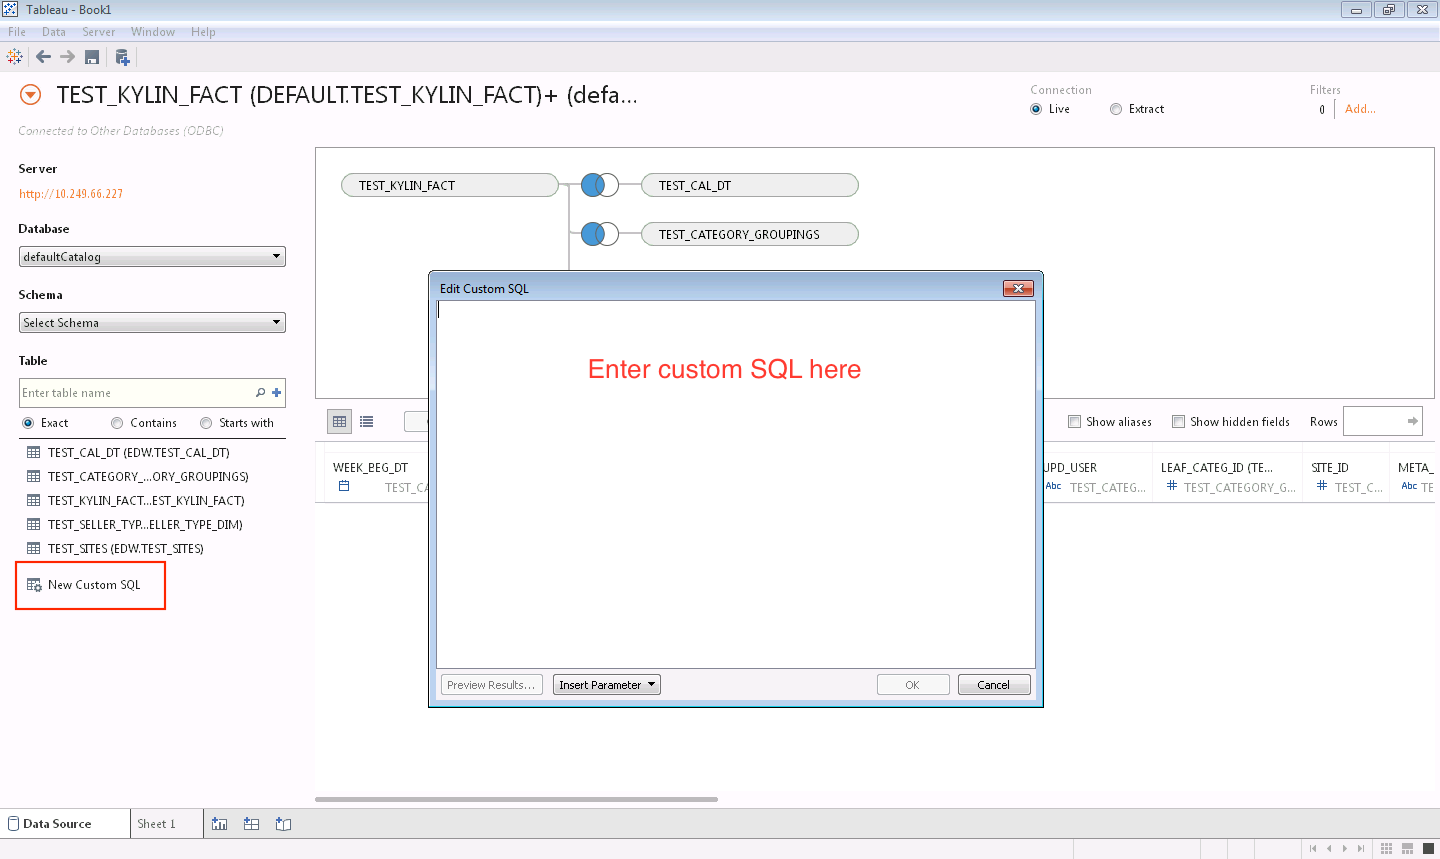
Task: Expand the Select Schema dropdown
Action: point(152,323)
